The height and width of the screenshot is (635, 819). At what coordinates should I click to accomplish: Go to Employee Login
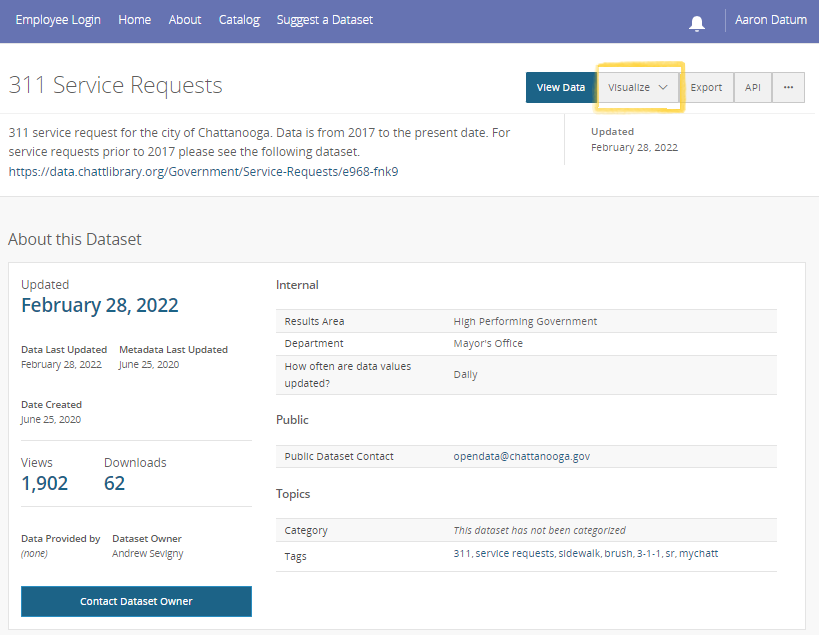(58, 20)
